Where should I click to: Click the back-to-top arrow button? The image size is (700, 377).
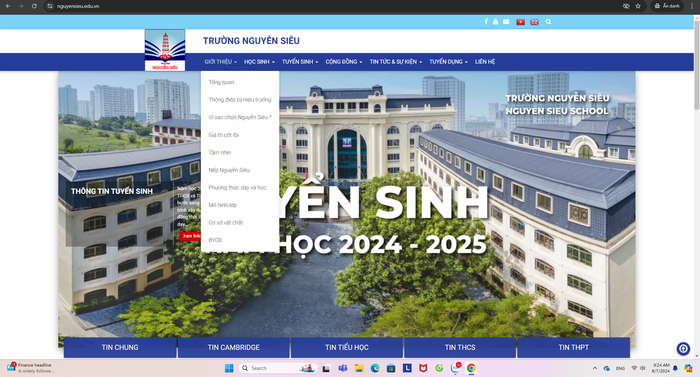(x=683, y=349)
